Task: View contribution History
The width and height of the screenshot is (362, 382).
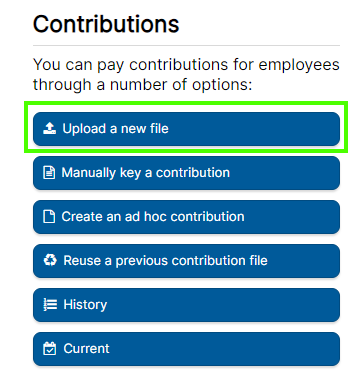Action: click(186, 305)
